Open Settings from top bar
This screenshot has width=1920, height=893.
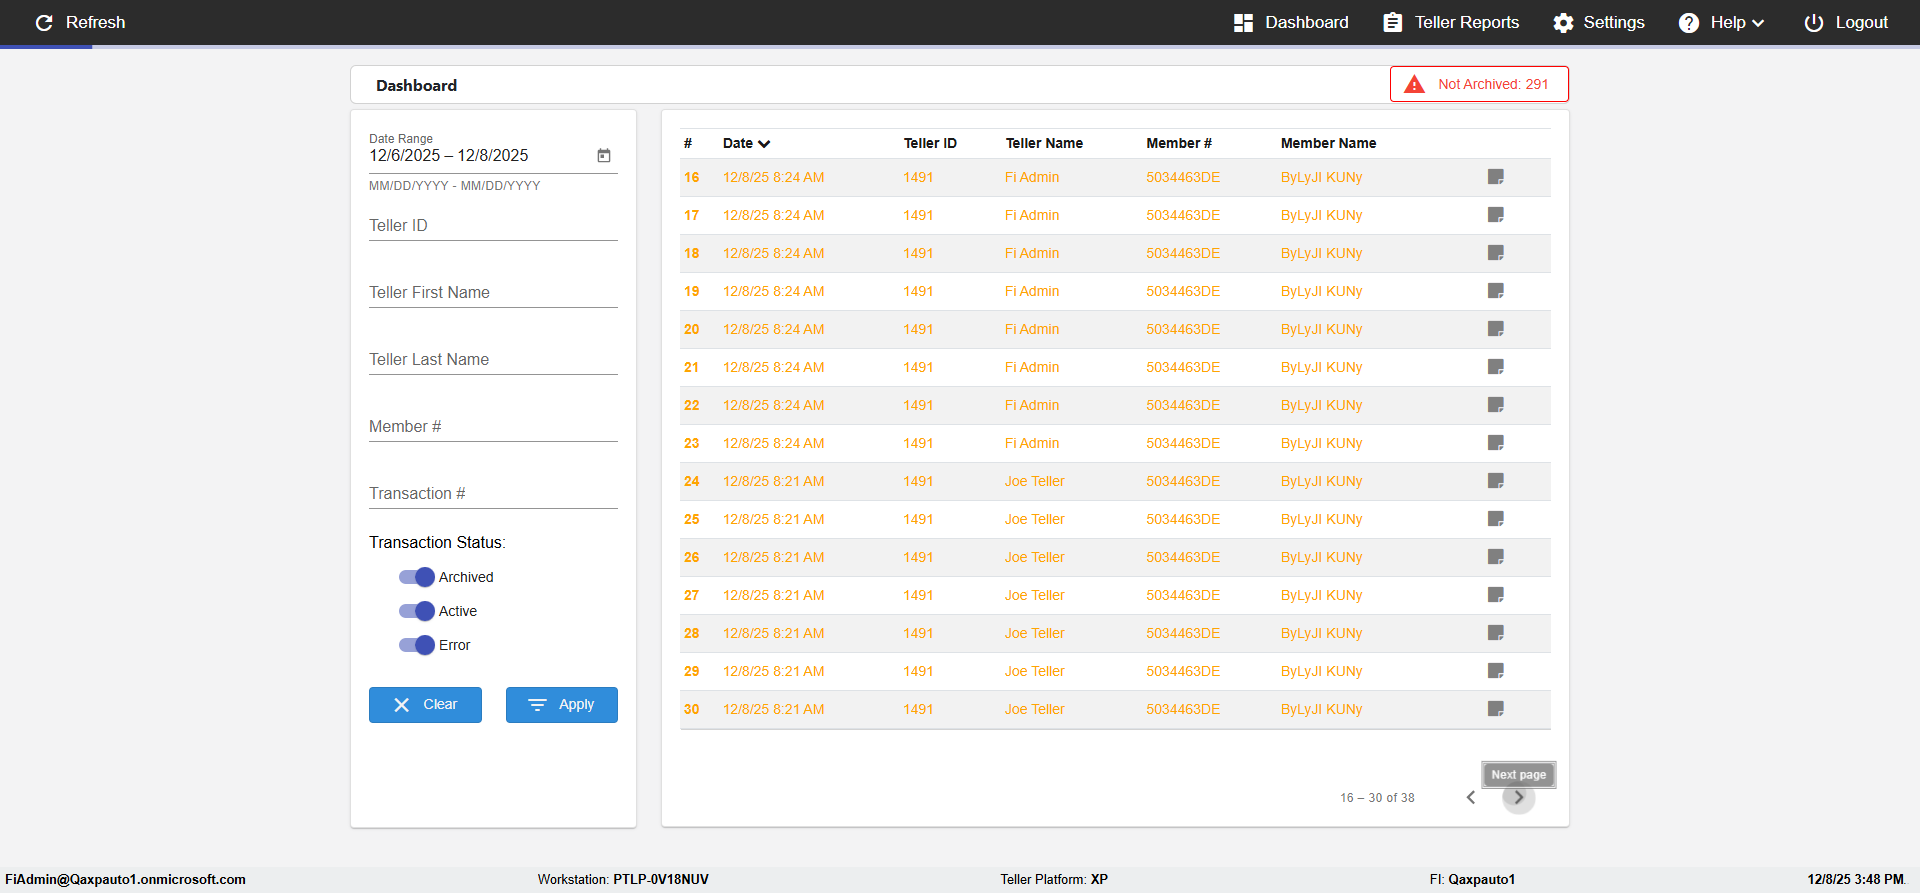tap(1599, 22)
